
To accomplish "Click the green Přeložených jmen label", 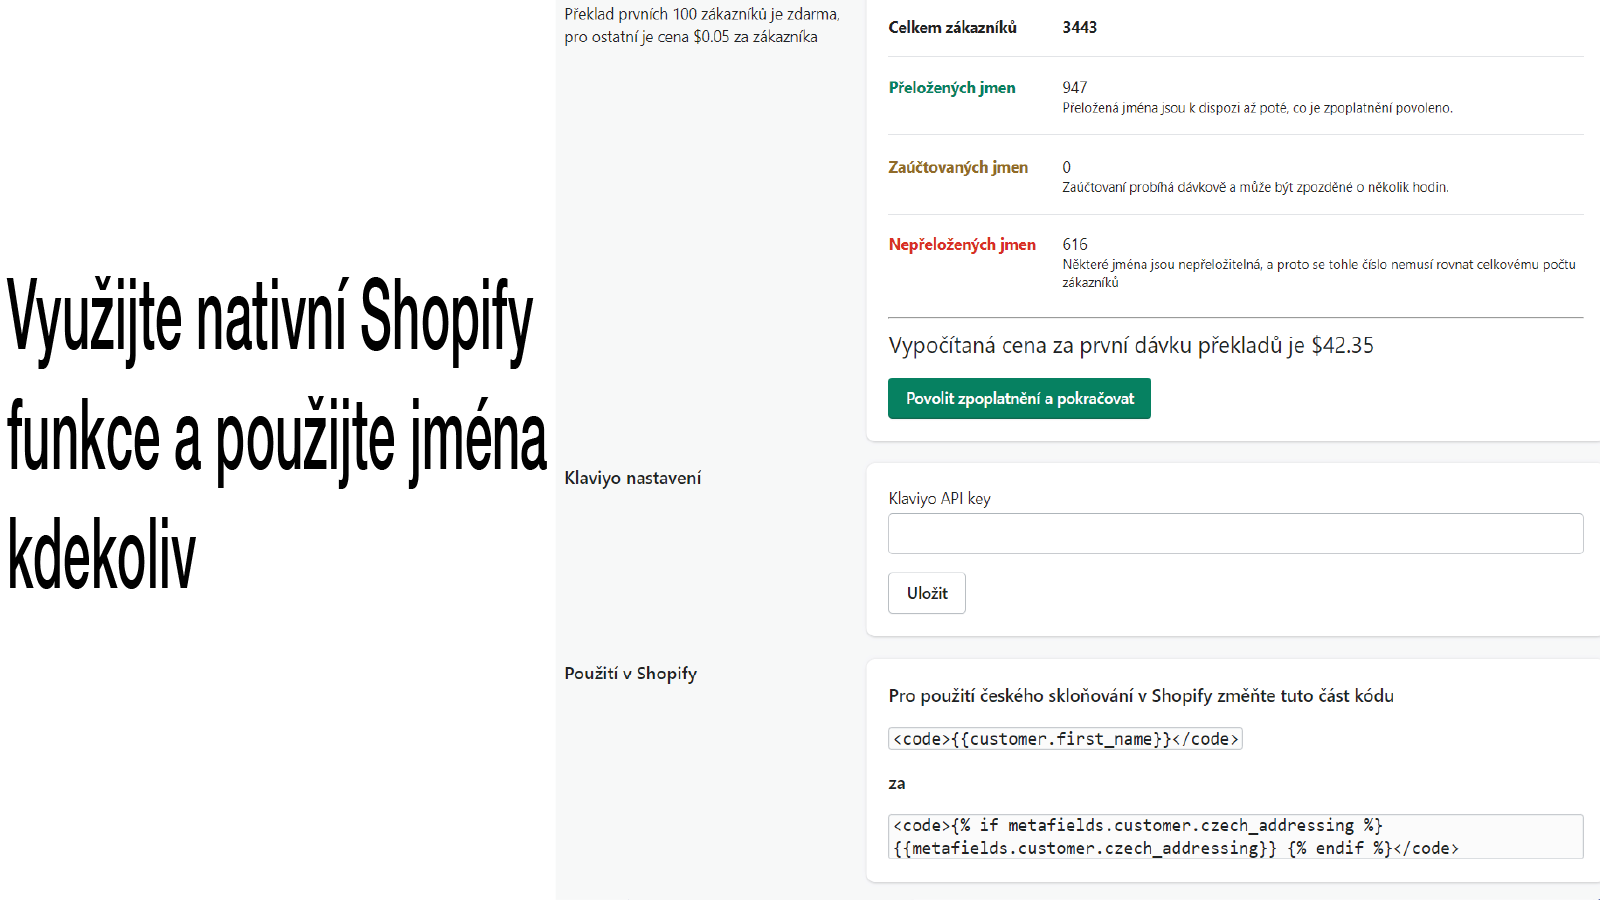I will coord(951,88).
